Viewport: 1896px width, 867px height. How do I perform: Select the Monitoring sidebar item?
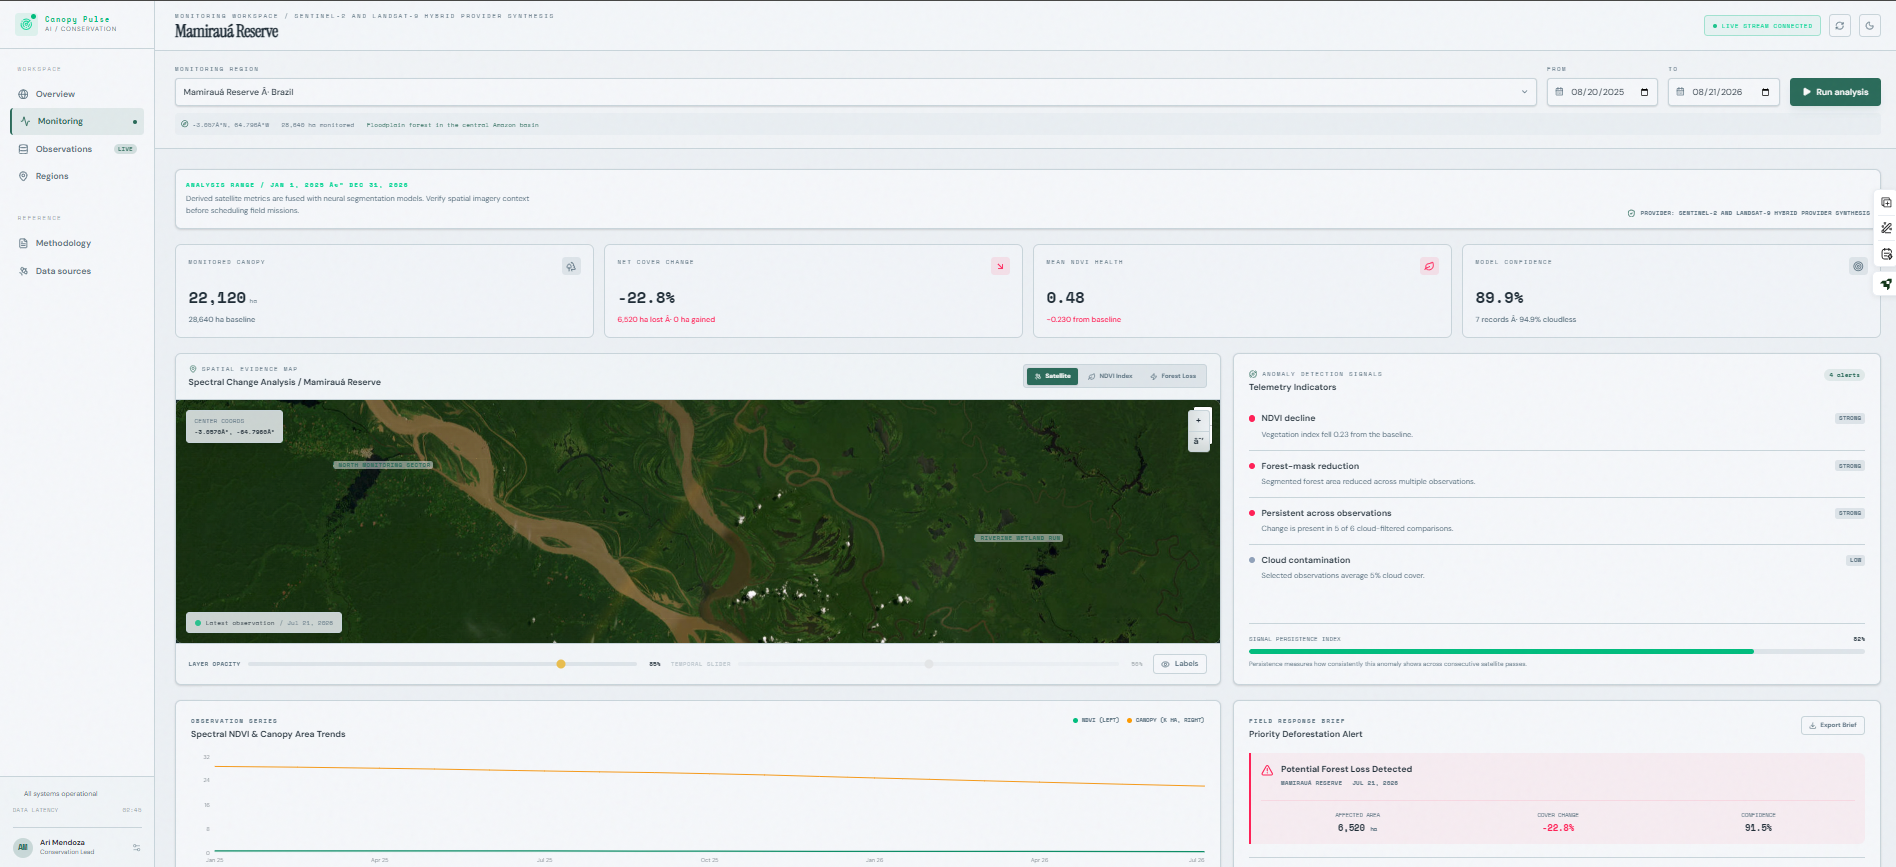tap(77, 121)
